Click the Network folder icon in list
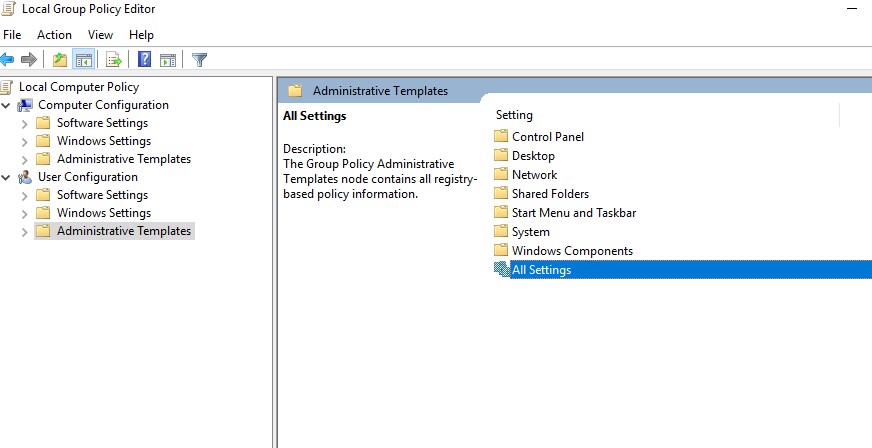Viewport: 872px width, 448px height. [x=501, y=174]
